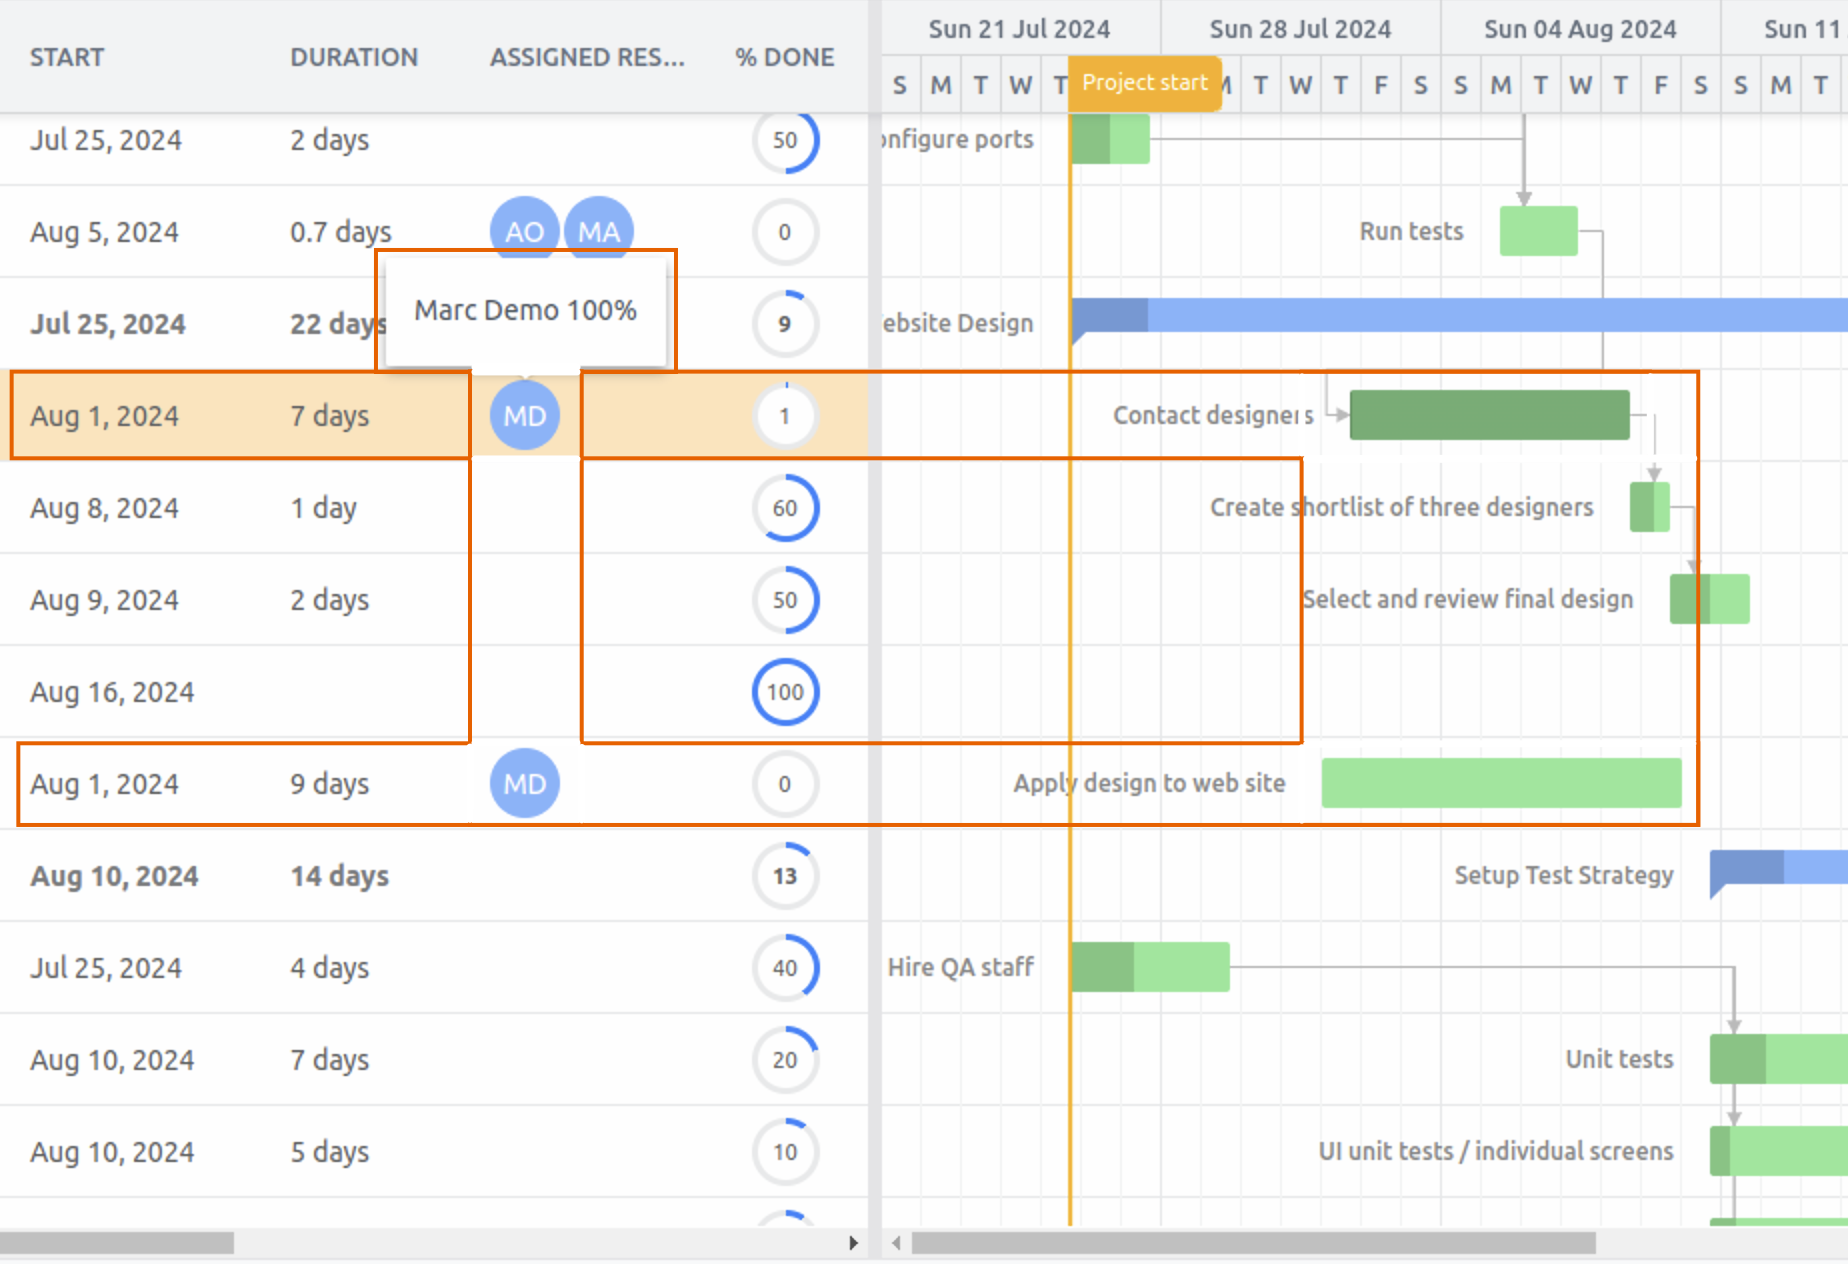Sort by the DURATION column header

[354, 57]
